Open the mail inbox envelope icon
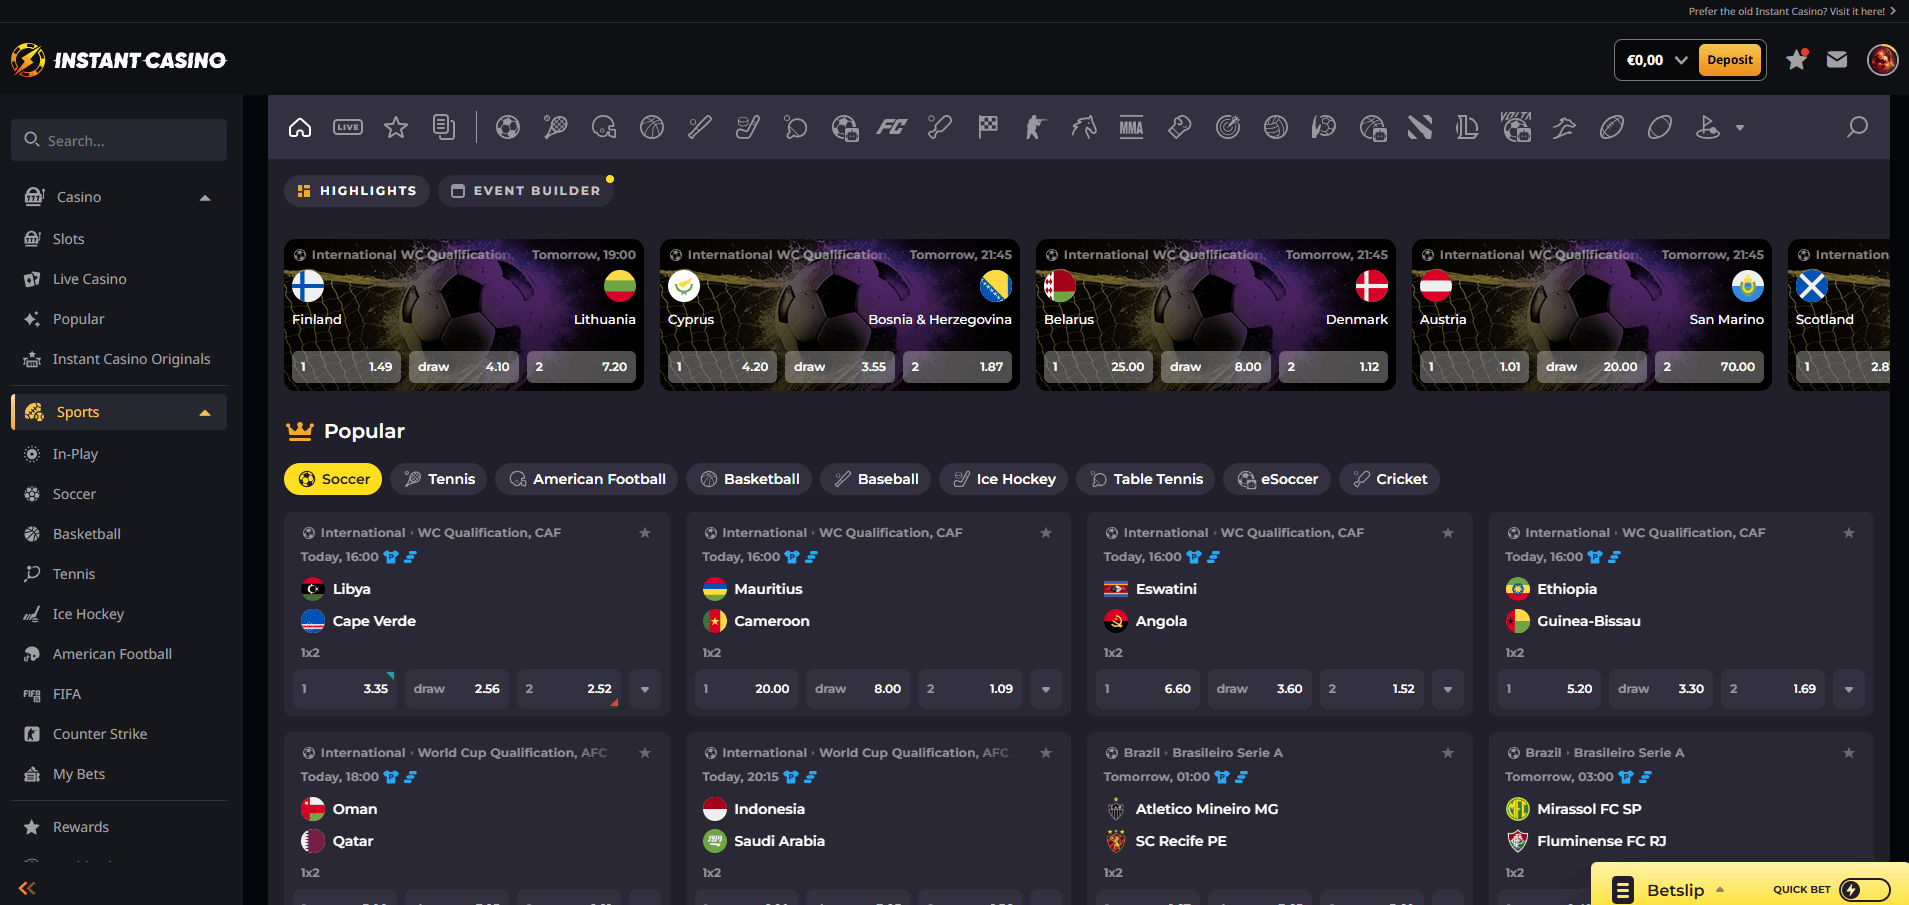 (x=1837, y=60)
